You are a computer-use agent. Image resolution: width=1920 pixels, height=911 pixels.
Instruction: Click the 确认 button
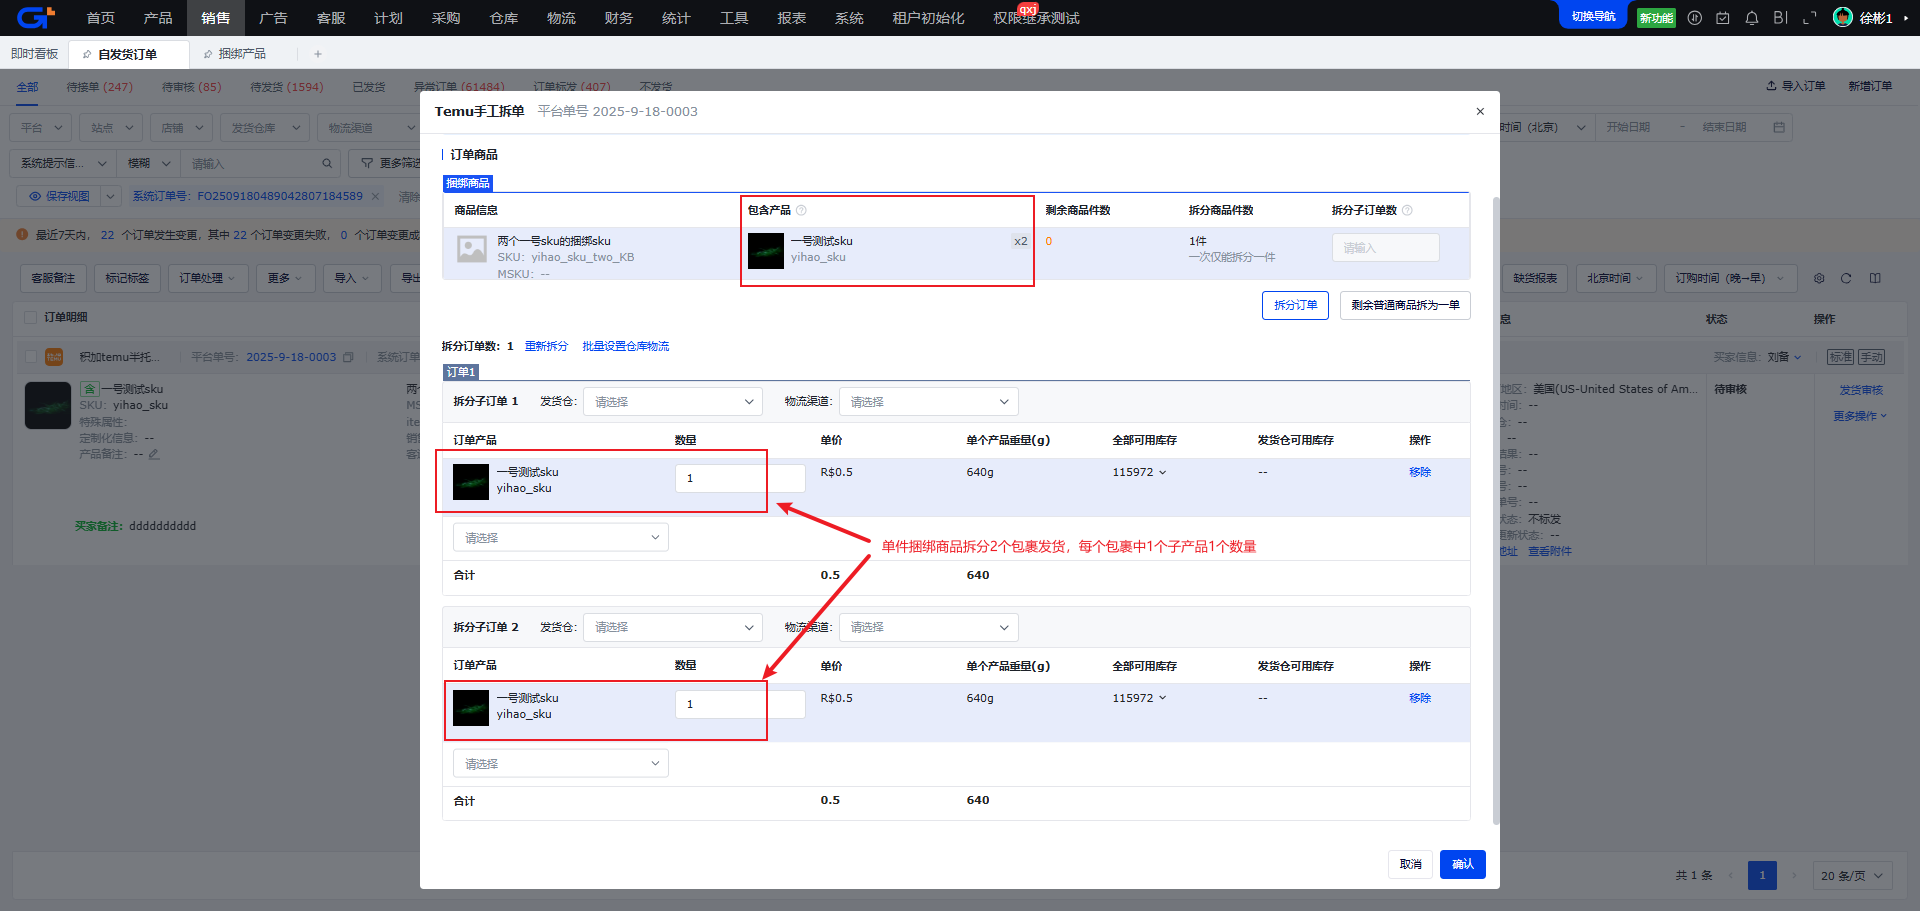coord(1462,864)
